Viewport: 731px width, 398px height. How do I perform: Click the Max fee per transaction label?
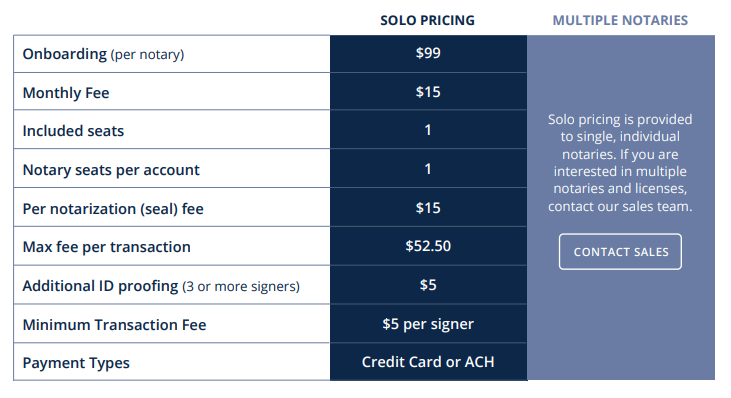tap(106, 247)
